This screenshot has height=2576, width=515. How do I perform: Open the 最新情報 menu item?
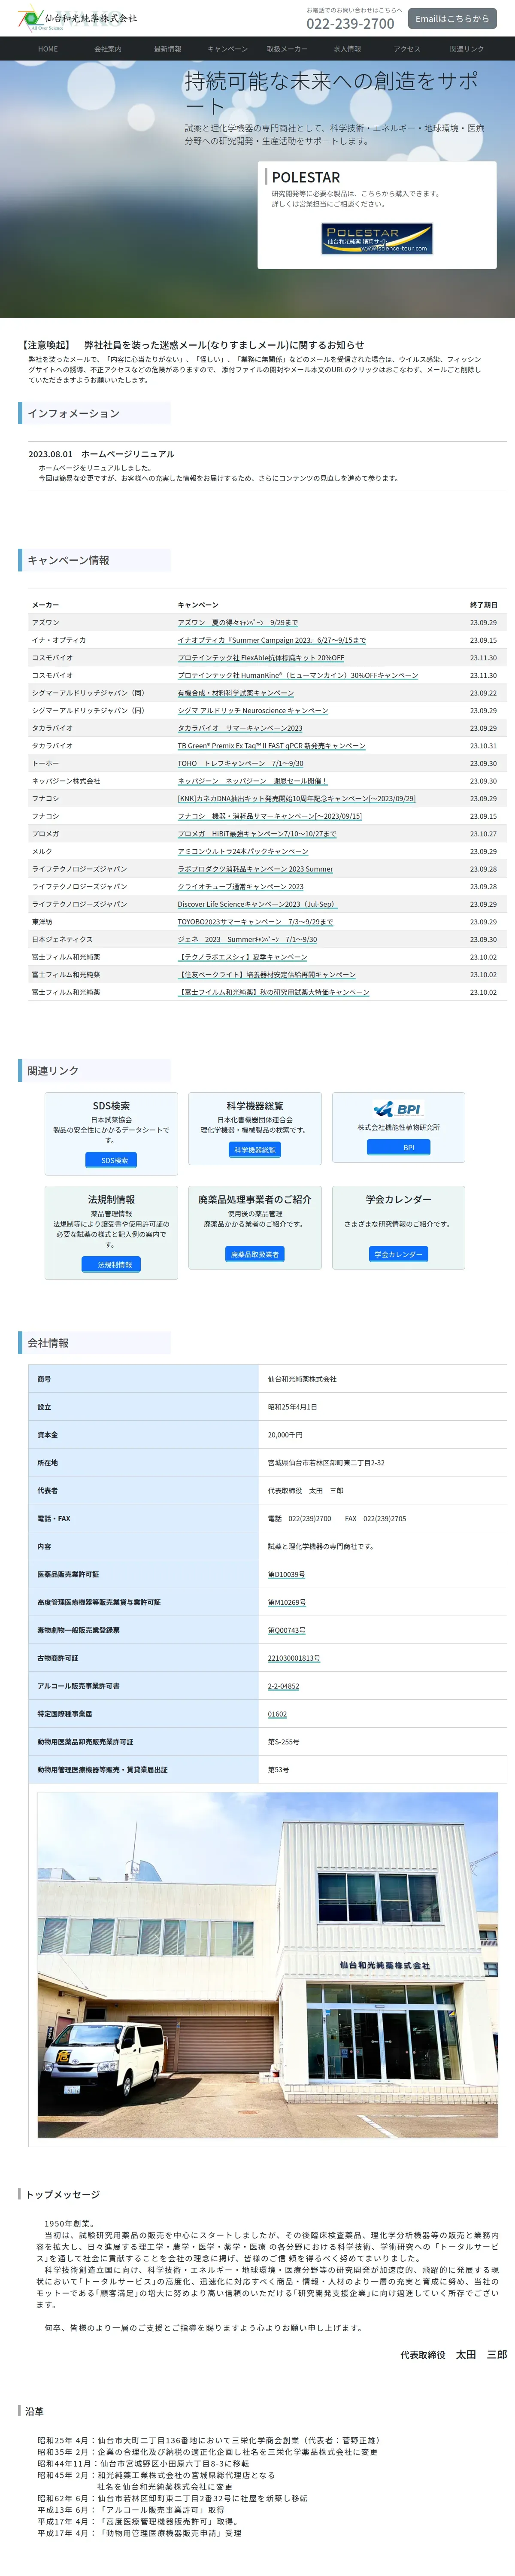168,49
